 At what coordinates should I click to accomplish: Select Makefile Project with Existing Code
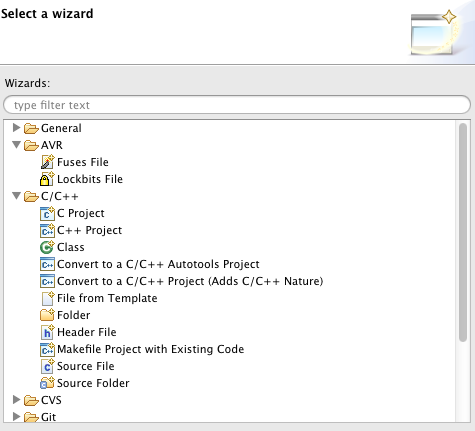coord(150,349)
